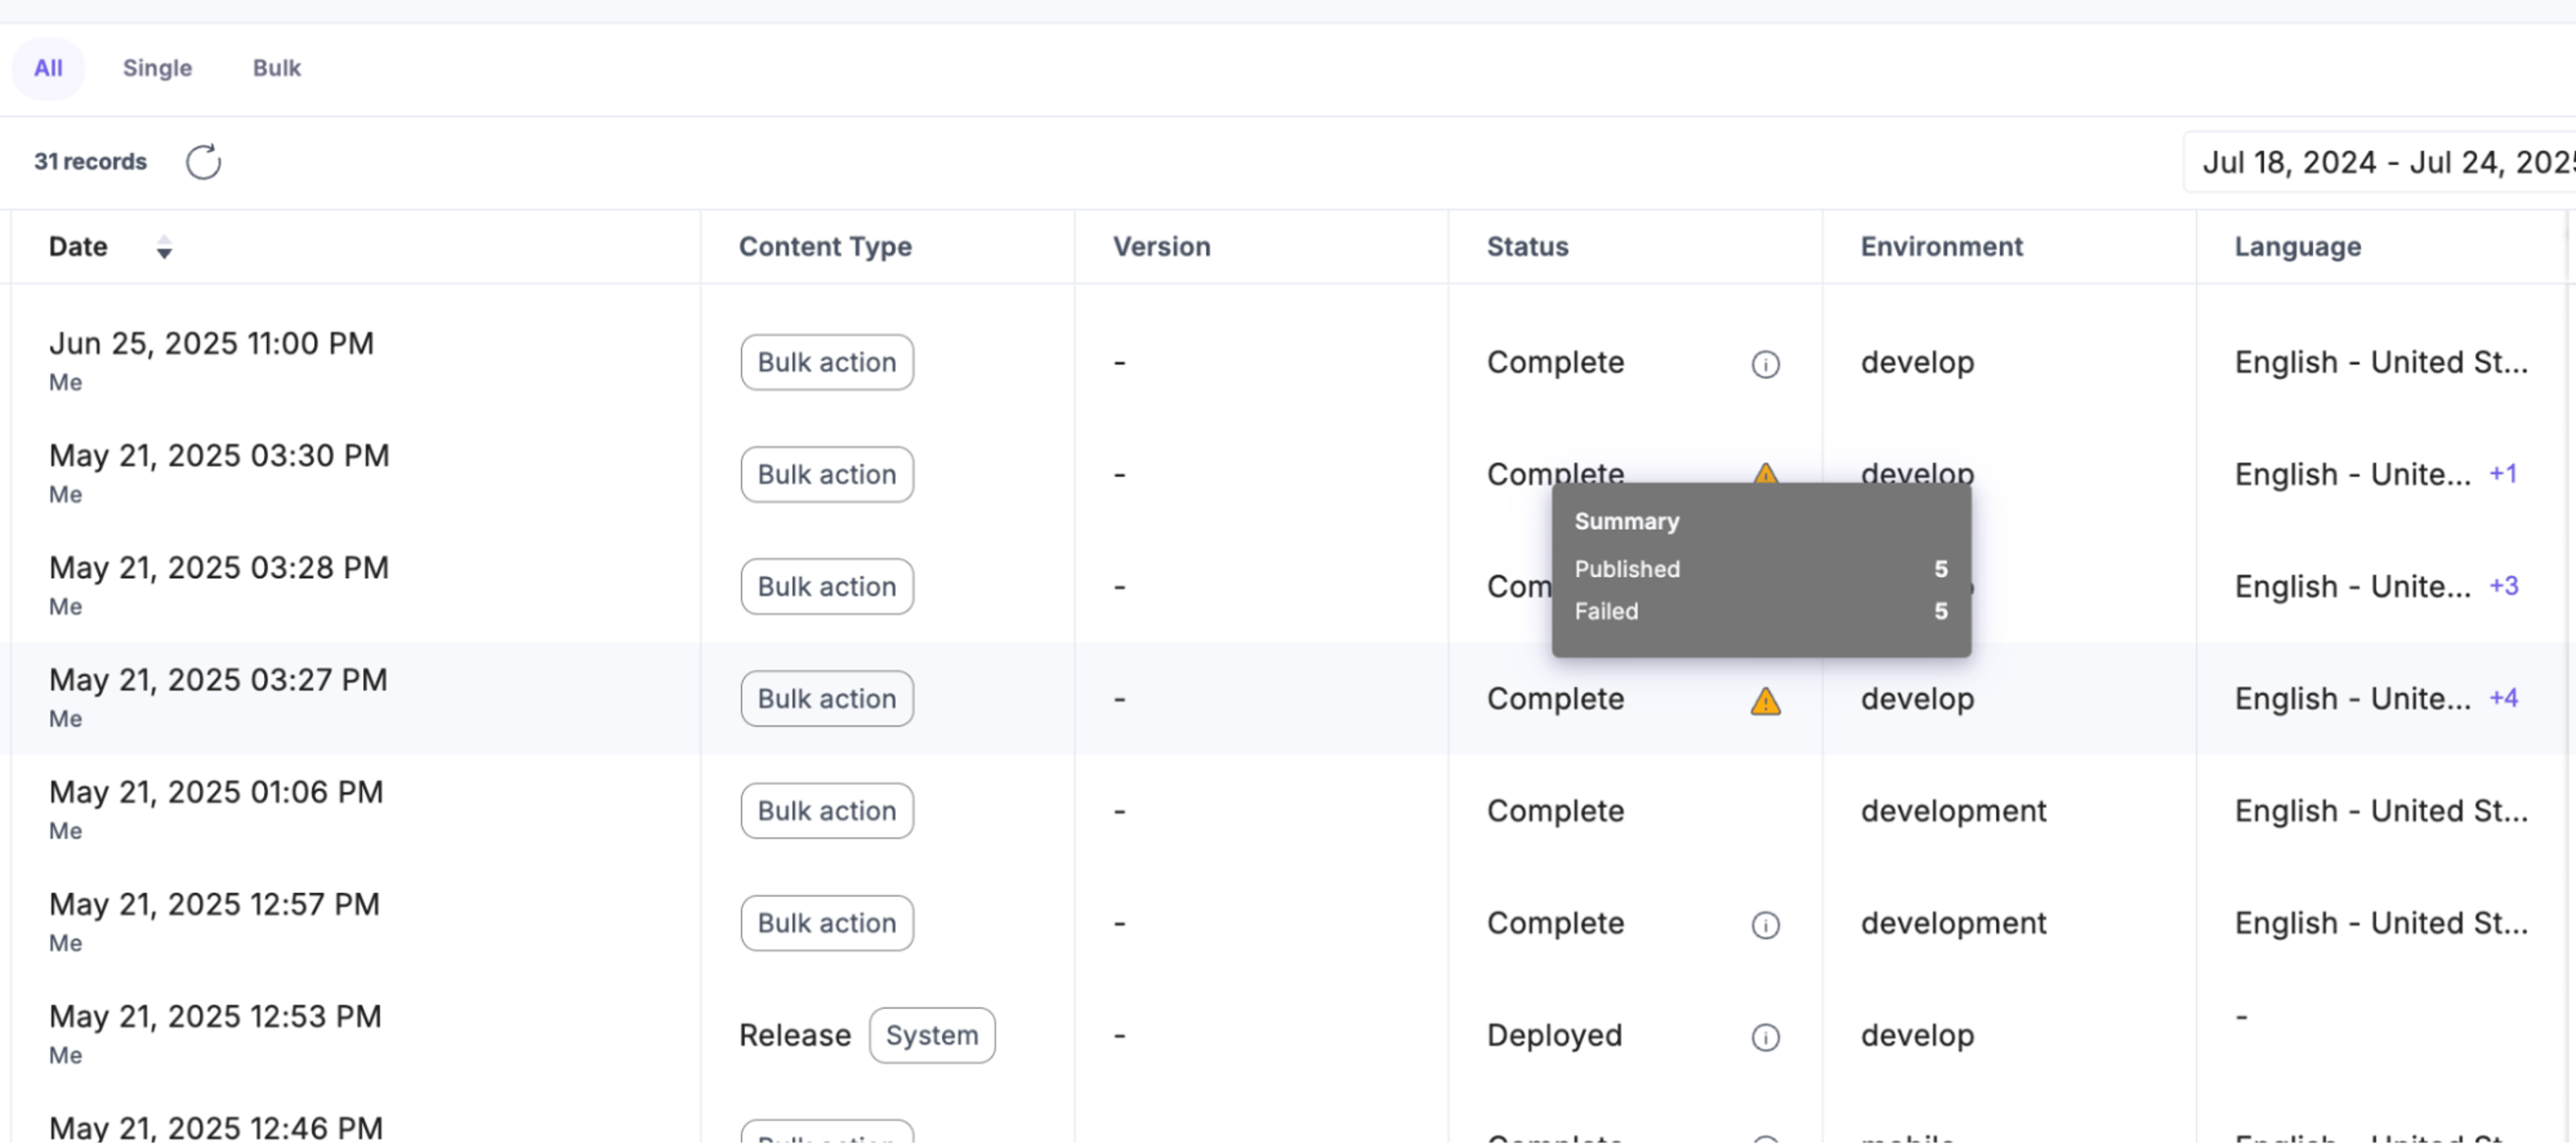Screen dimensions: 2576x1144
Task: Click info icon for Jun 25 Complete row
Action: (1765, 364)
